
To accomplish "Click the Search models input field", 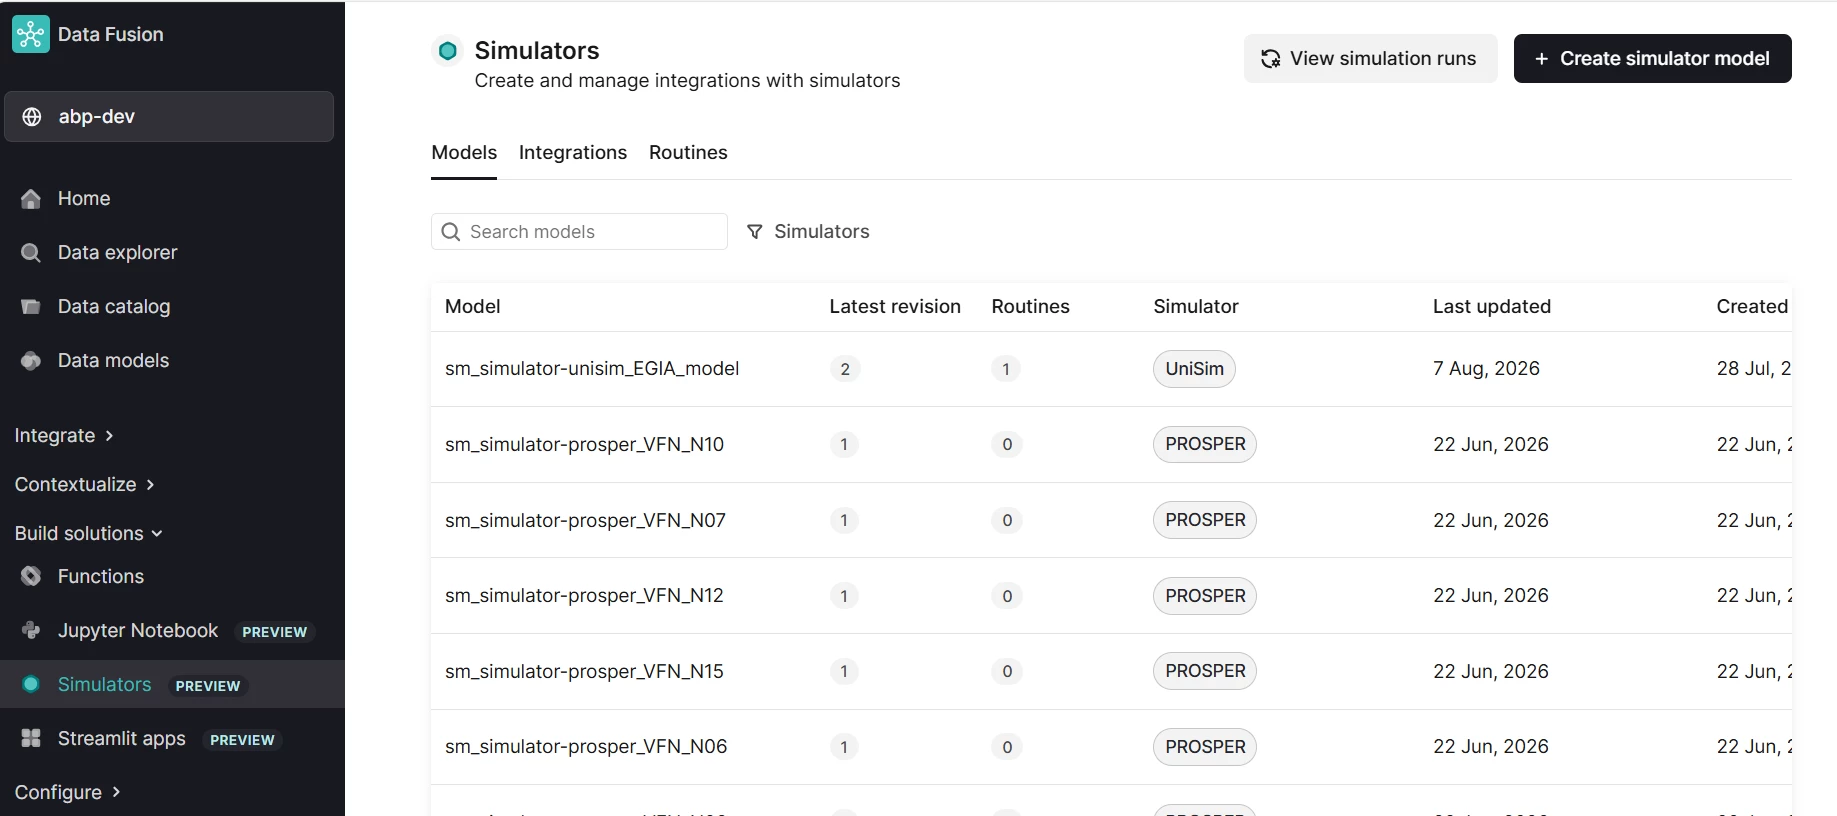I will click(579, 232).
